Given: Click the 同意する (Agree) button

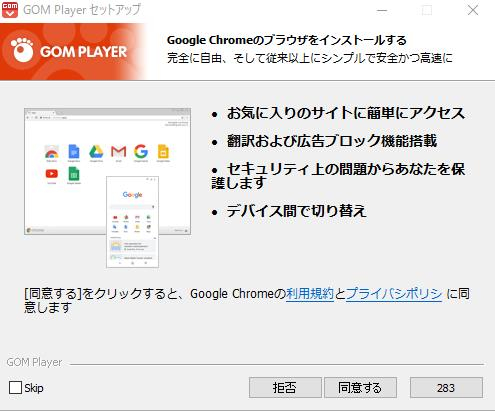Looking at the screenshot, I should coord(360,388).
